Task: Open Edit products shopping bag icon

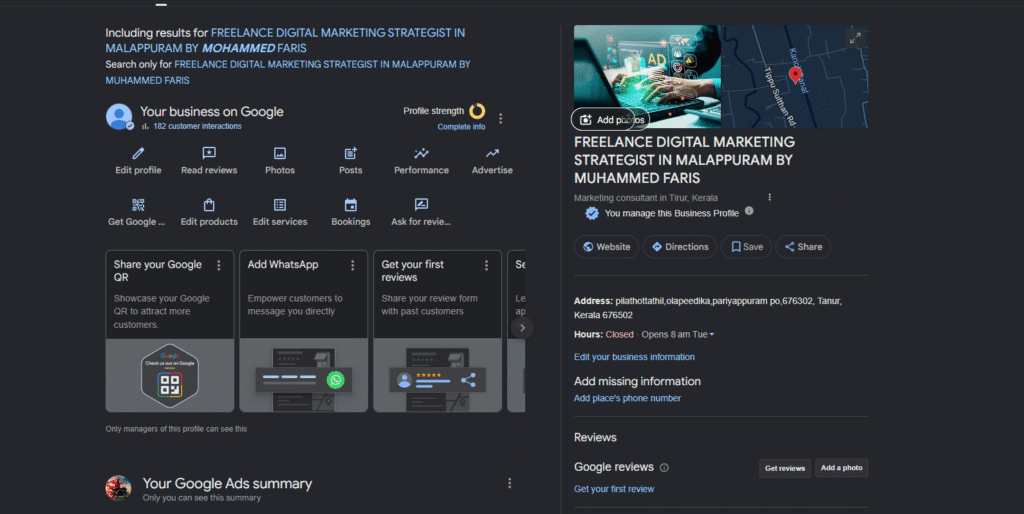Action: click(x=209, y=205)
